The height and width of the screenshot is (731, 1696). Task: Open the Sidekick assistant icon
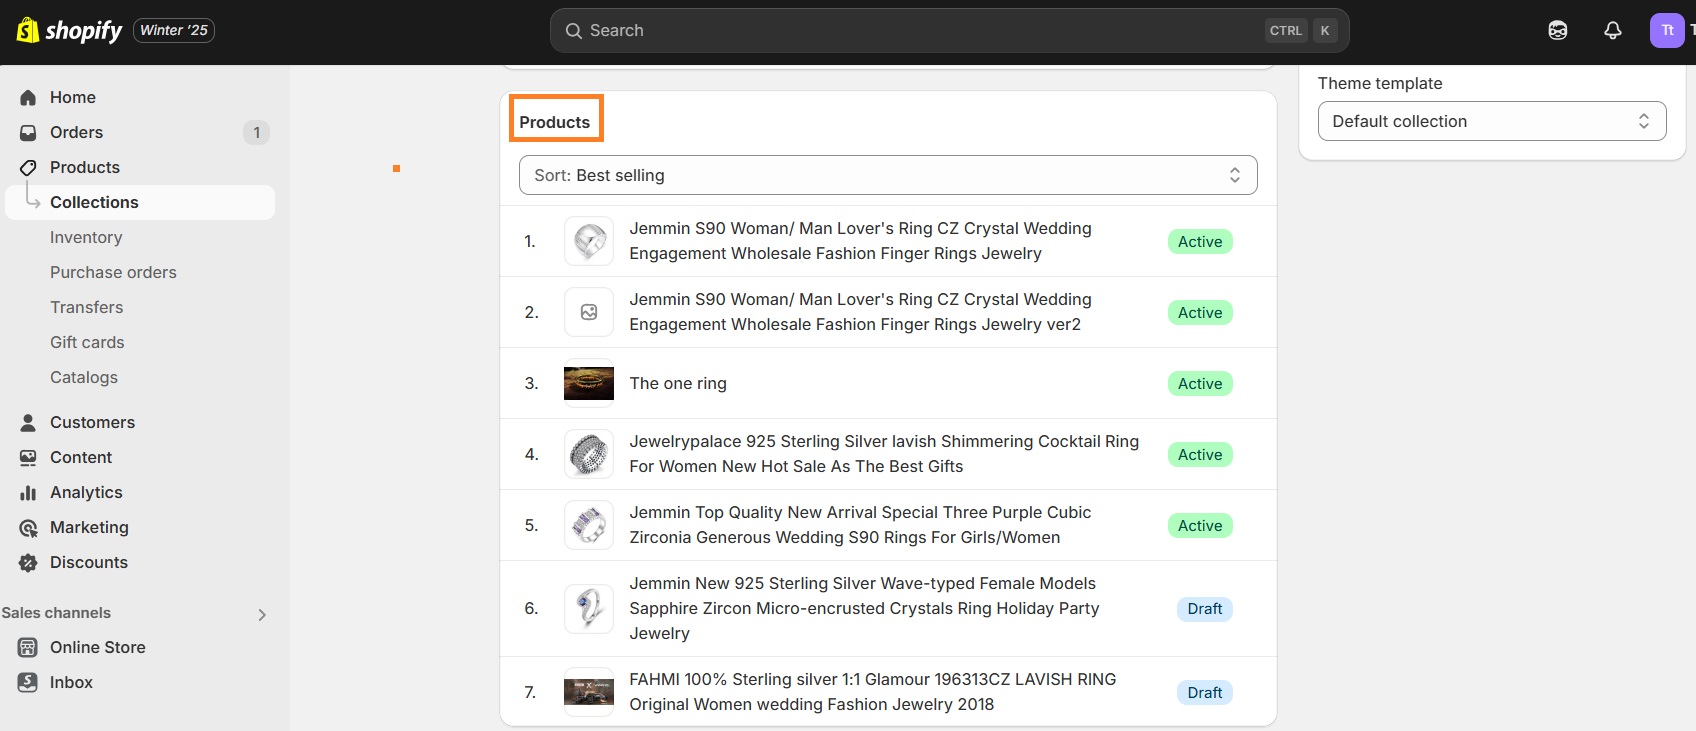pos(1557,31)
